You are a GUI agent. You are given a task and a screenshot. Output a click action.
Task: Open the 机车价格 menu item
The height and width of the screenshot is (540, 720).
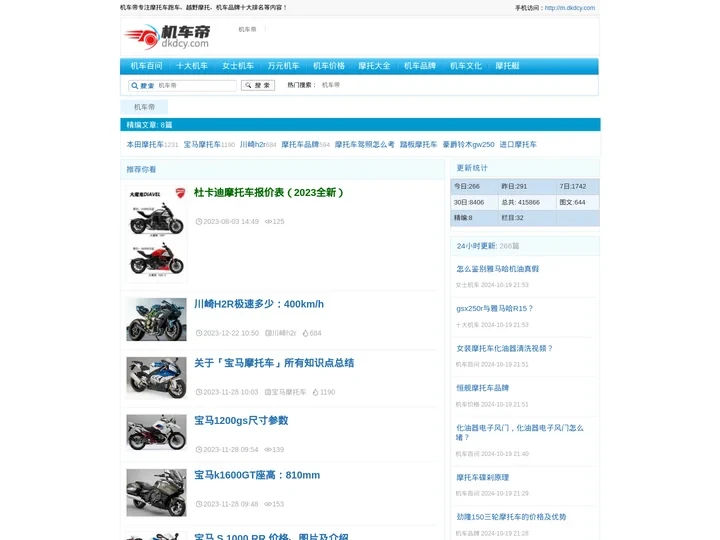tap(329, 66)
